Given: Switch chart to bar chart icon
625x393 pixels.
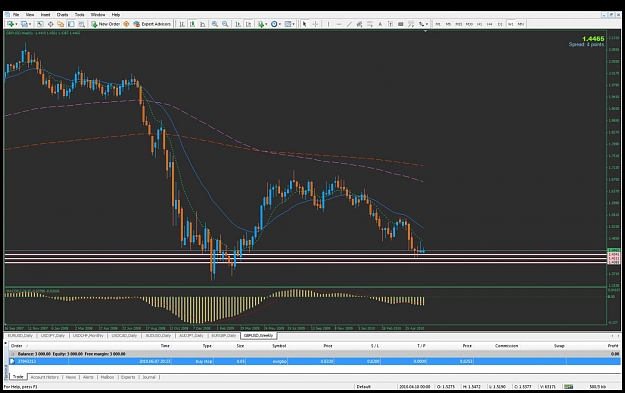Looking at the screenshot, I should click(x=182, y=24).
